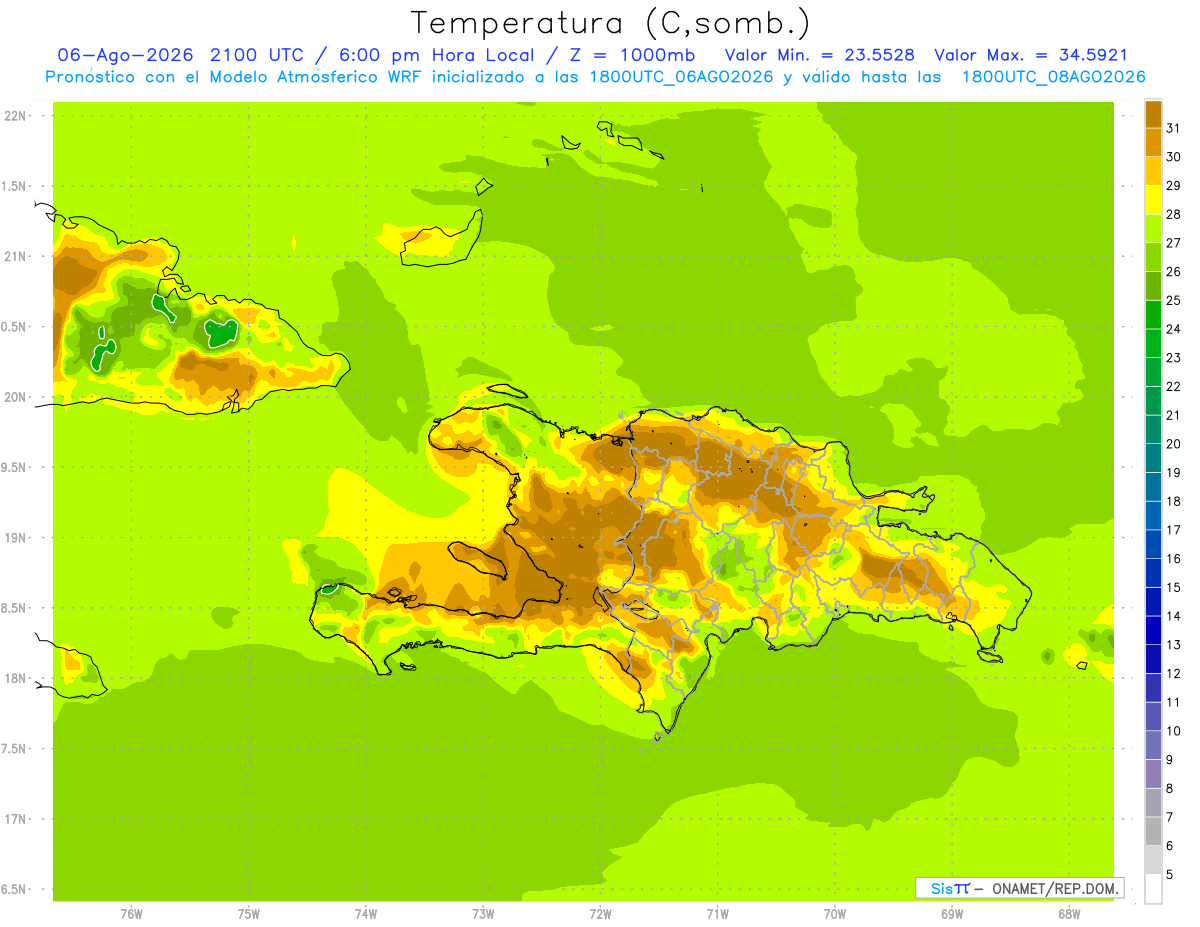Pick the legend swatch between 20 and 21
This screenshot has width=1200, height=927.
click(x=1153, y=429)
